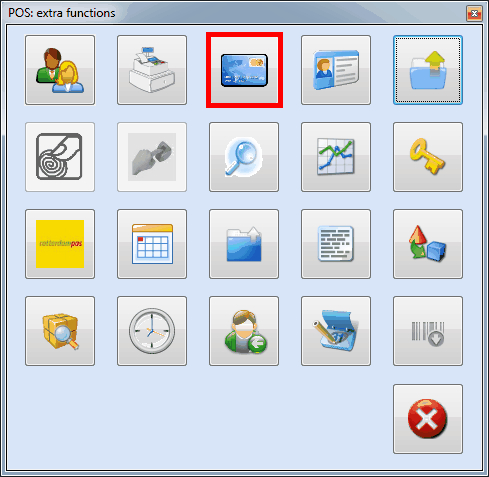Click the cone and cube shapes icon
Screen dimensions: 489x477
[x=428, y=244]
